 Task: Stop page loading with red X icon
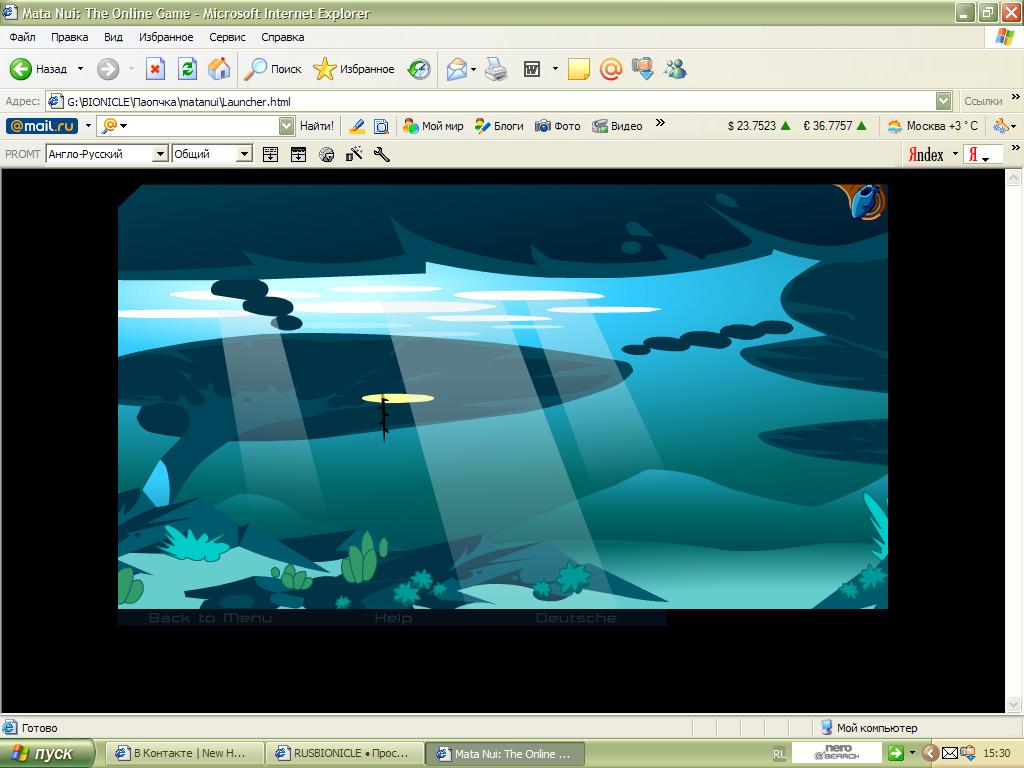tap(155, 69)
